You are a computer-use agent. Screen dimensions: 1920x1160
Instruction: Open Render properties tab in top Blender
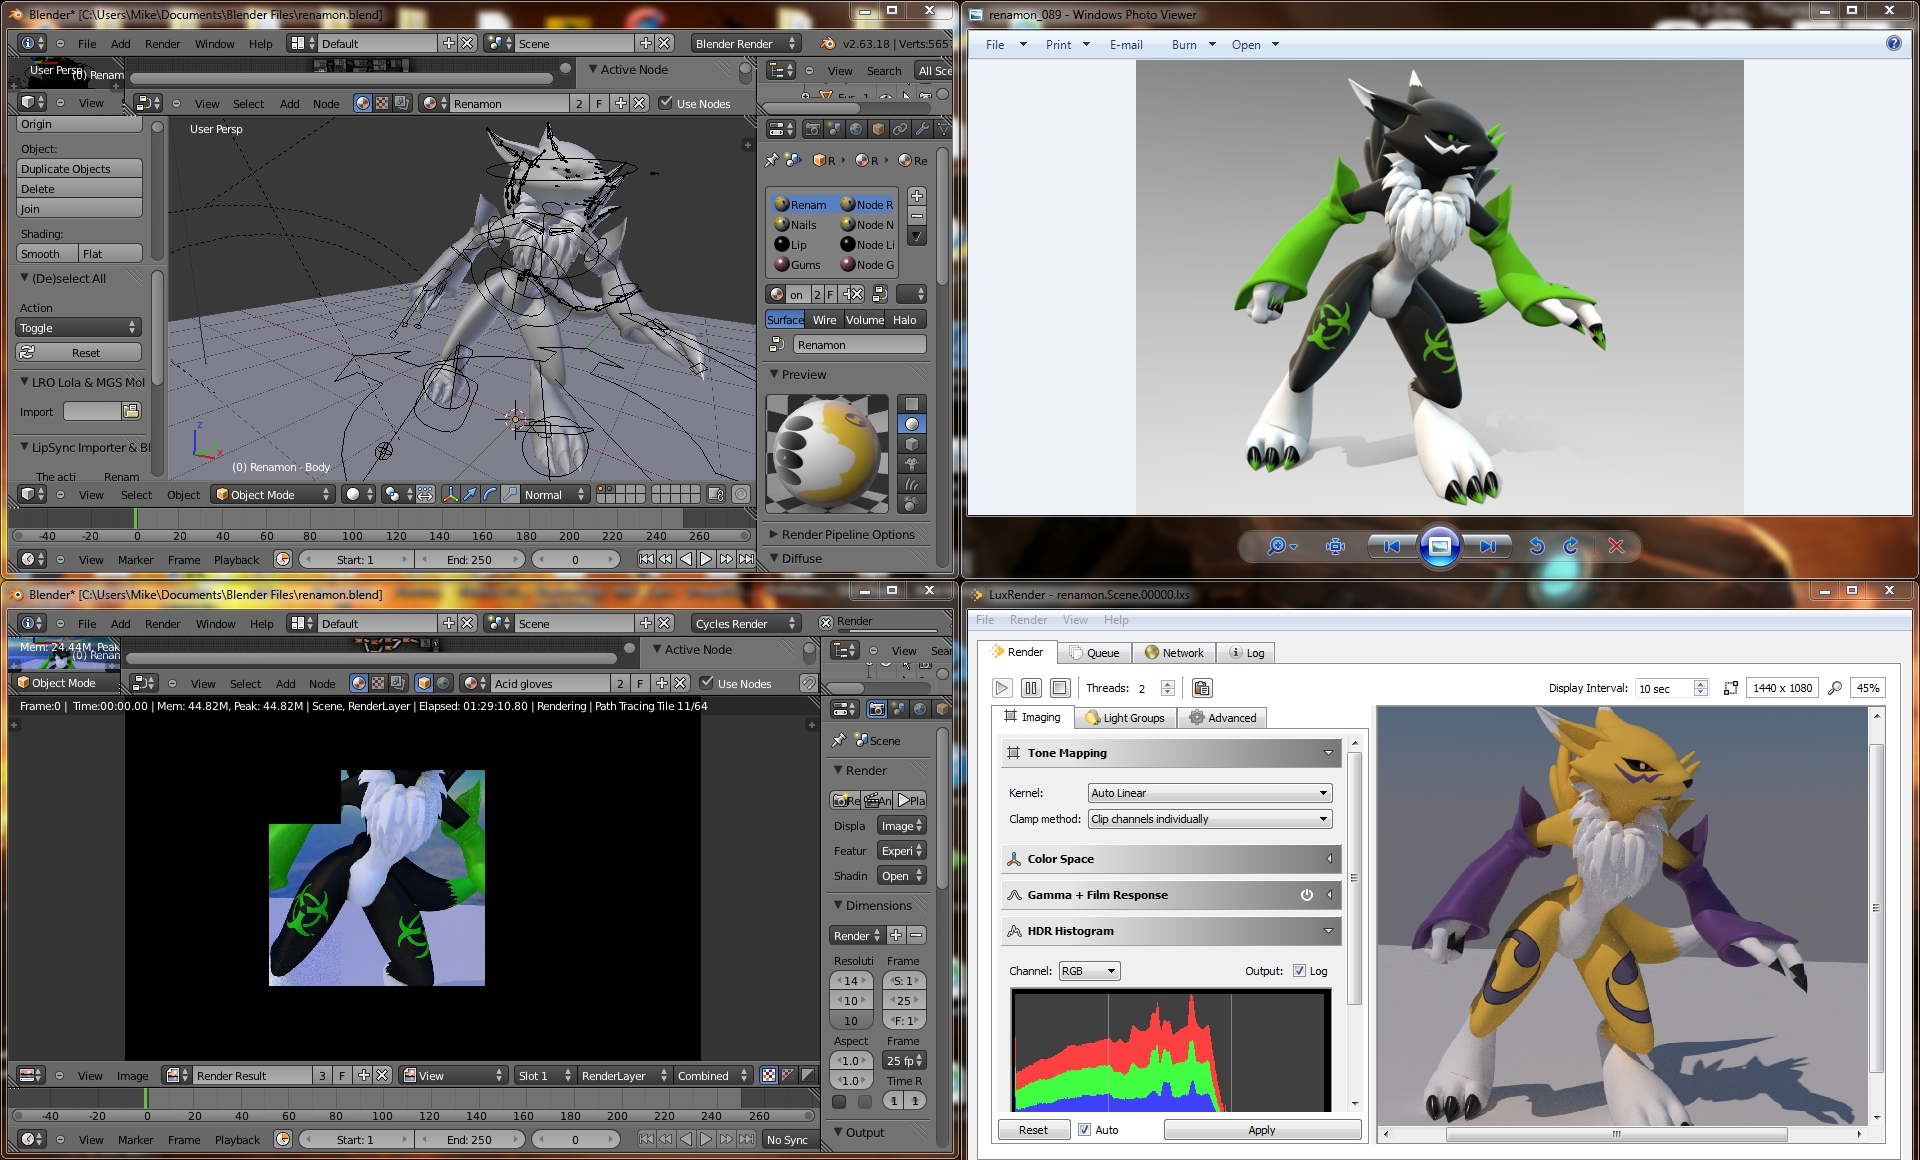(x=812, y=129)
